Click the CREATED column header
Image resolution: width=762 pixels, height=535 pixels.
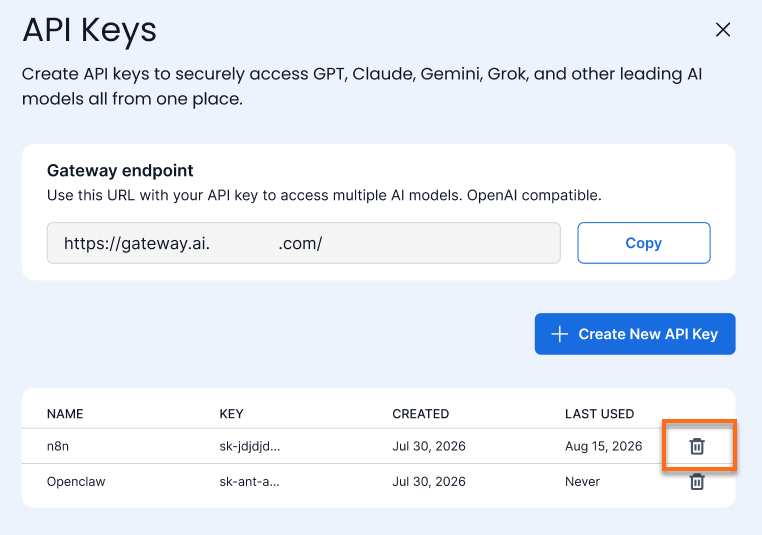coord(420,414)
